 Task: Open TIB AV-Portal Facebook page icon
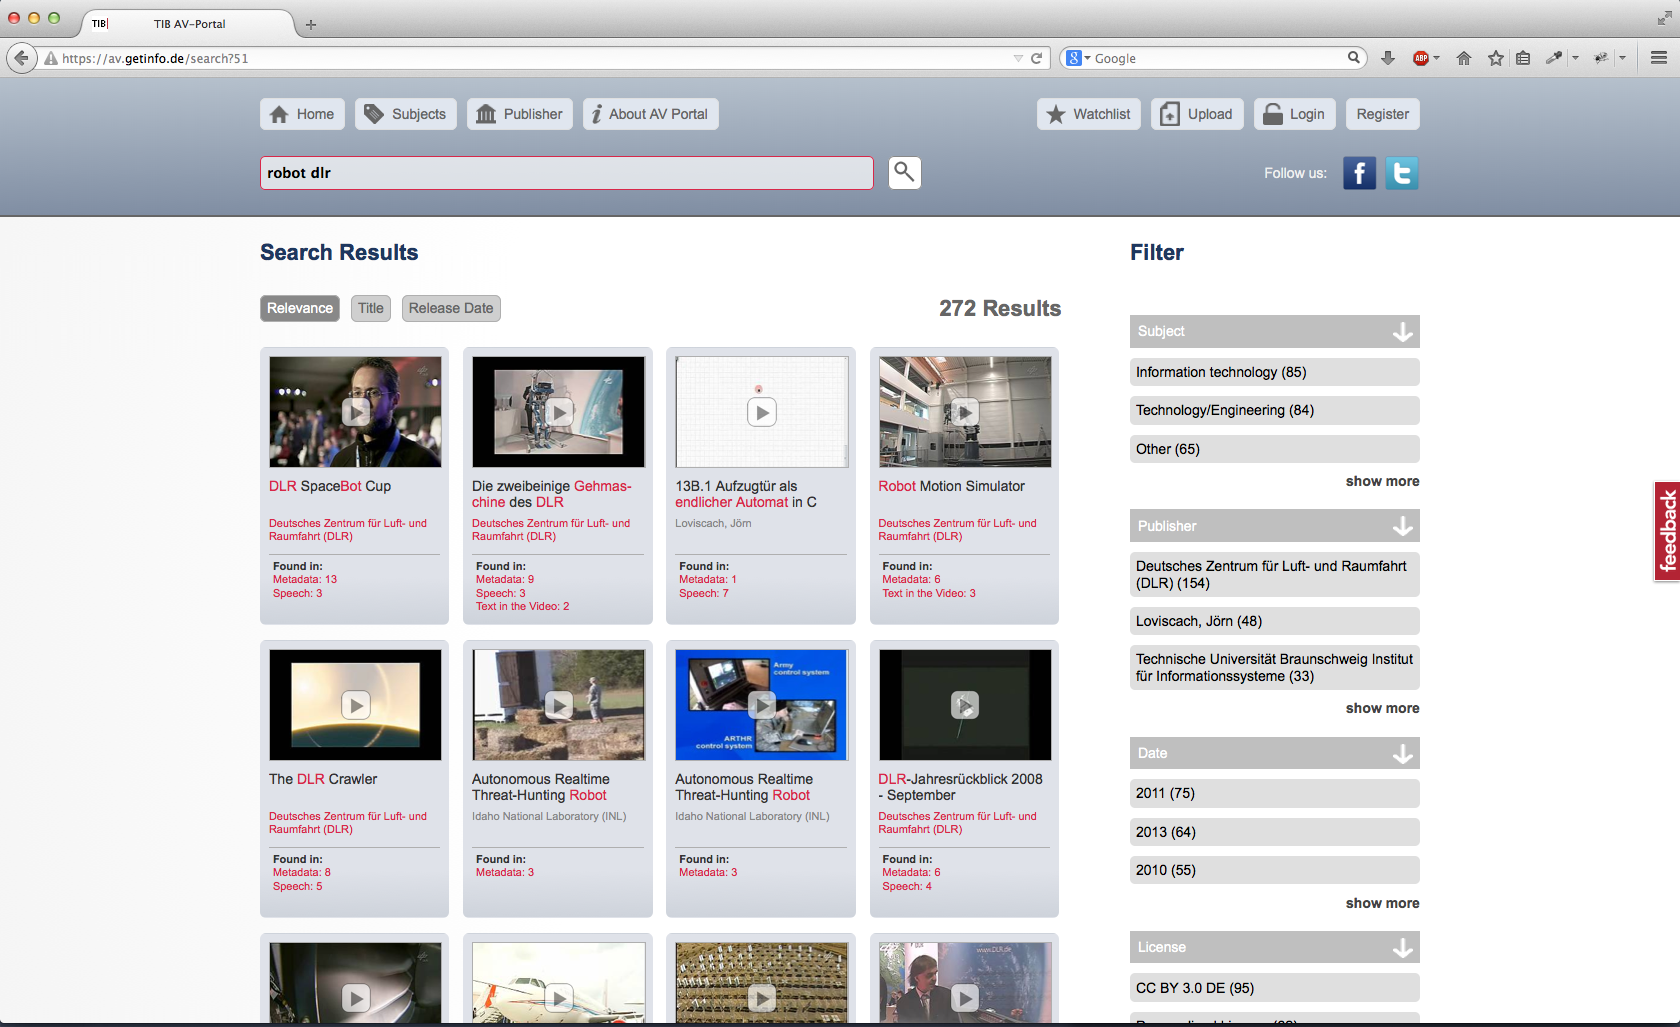pos(1359,173)
